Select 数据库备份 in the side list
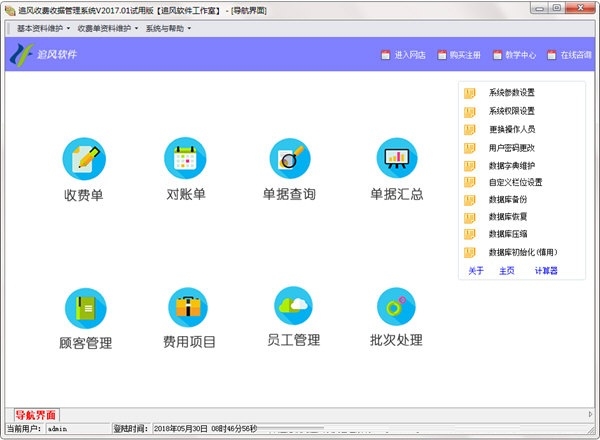This screenshot has width=600, height=440. click(508, 200)
